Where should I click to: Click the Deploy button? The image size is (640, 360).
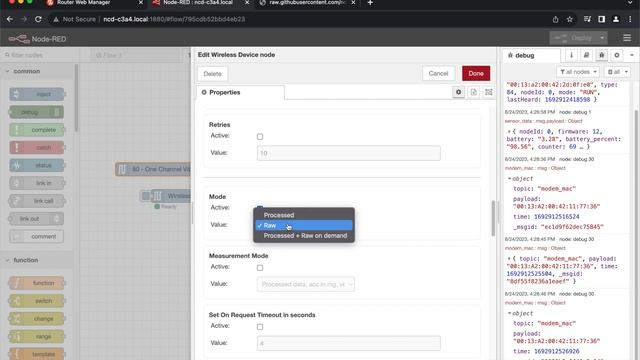tap(573, 38)
